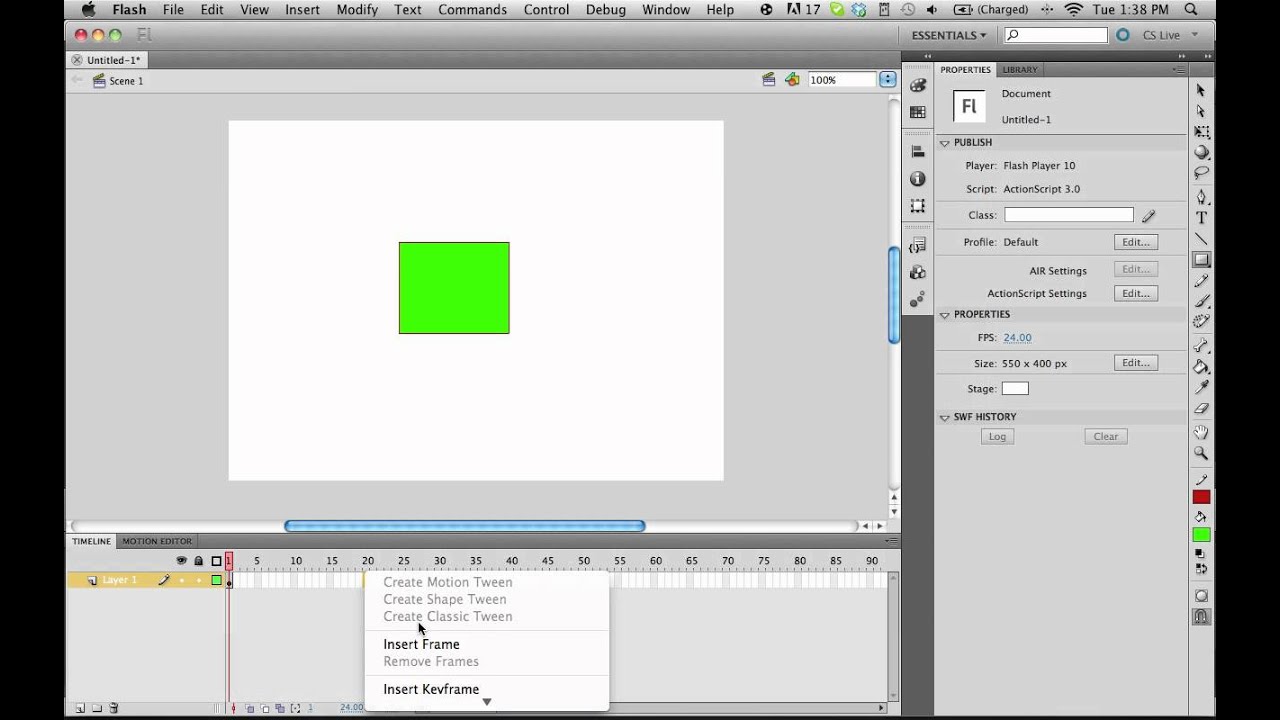This screenshot has height=720, width=1280.
Task: Open the Color panel palette icon
Action: [918, 86]
